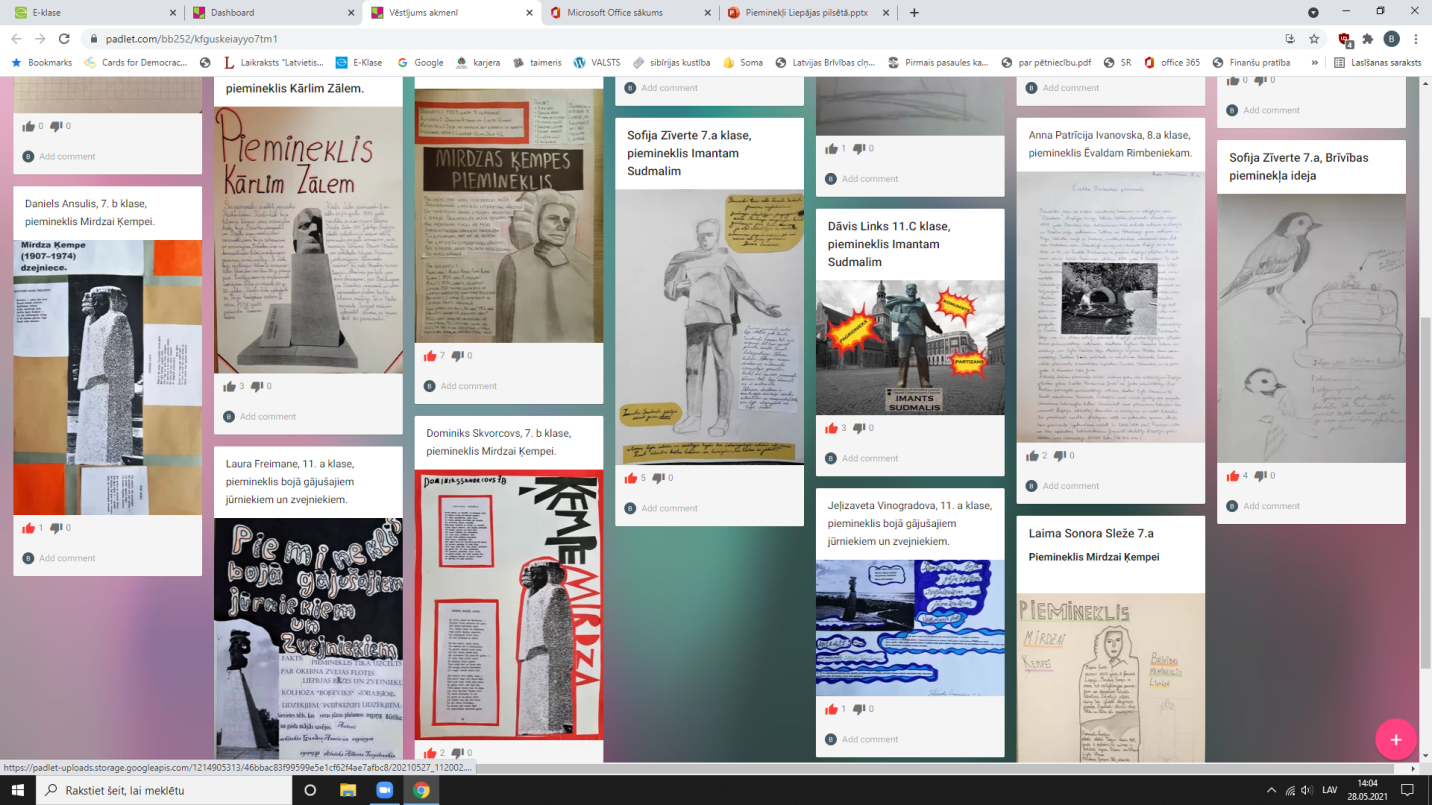The image size is (1432, 805).
Task: Open the volume control in system tray
Action: pos(1305,790)
